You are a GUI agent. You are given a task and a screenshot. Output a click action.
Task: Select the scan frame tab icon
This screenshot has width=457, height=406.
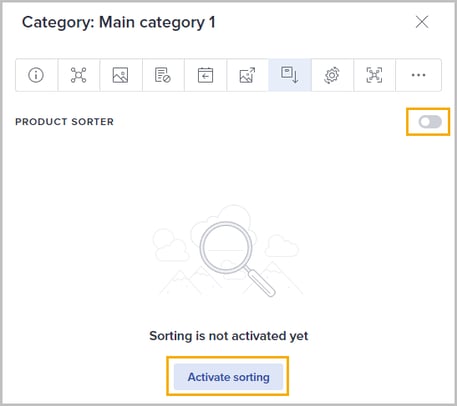click(374, 75)
